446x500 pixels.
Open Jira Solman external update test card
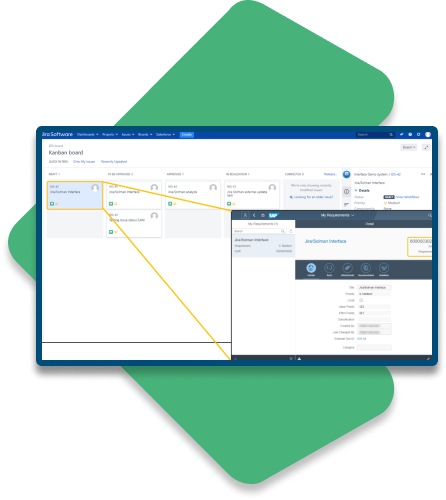[x=252, y=195]
